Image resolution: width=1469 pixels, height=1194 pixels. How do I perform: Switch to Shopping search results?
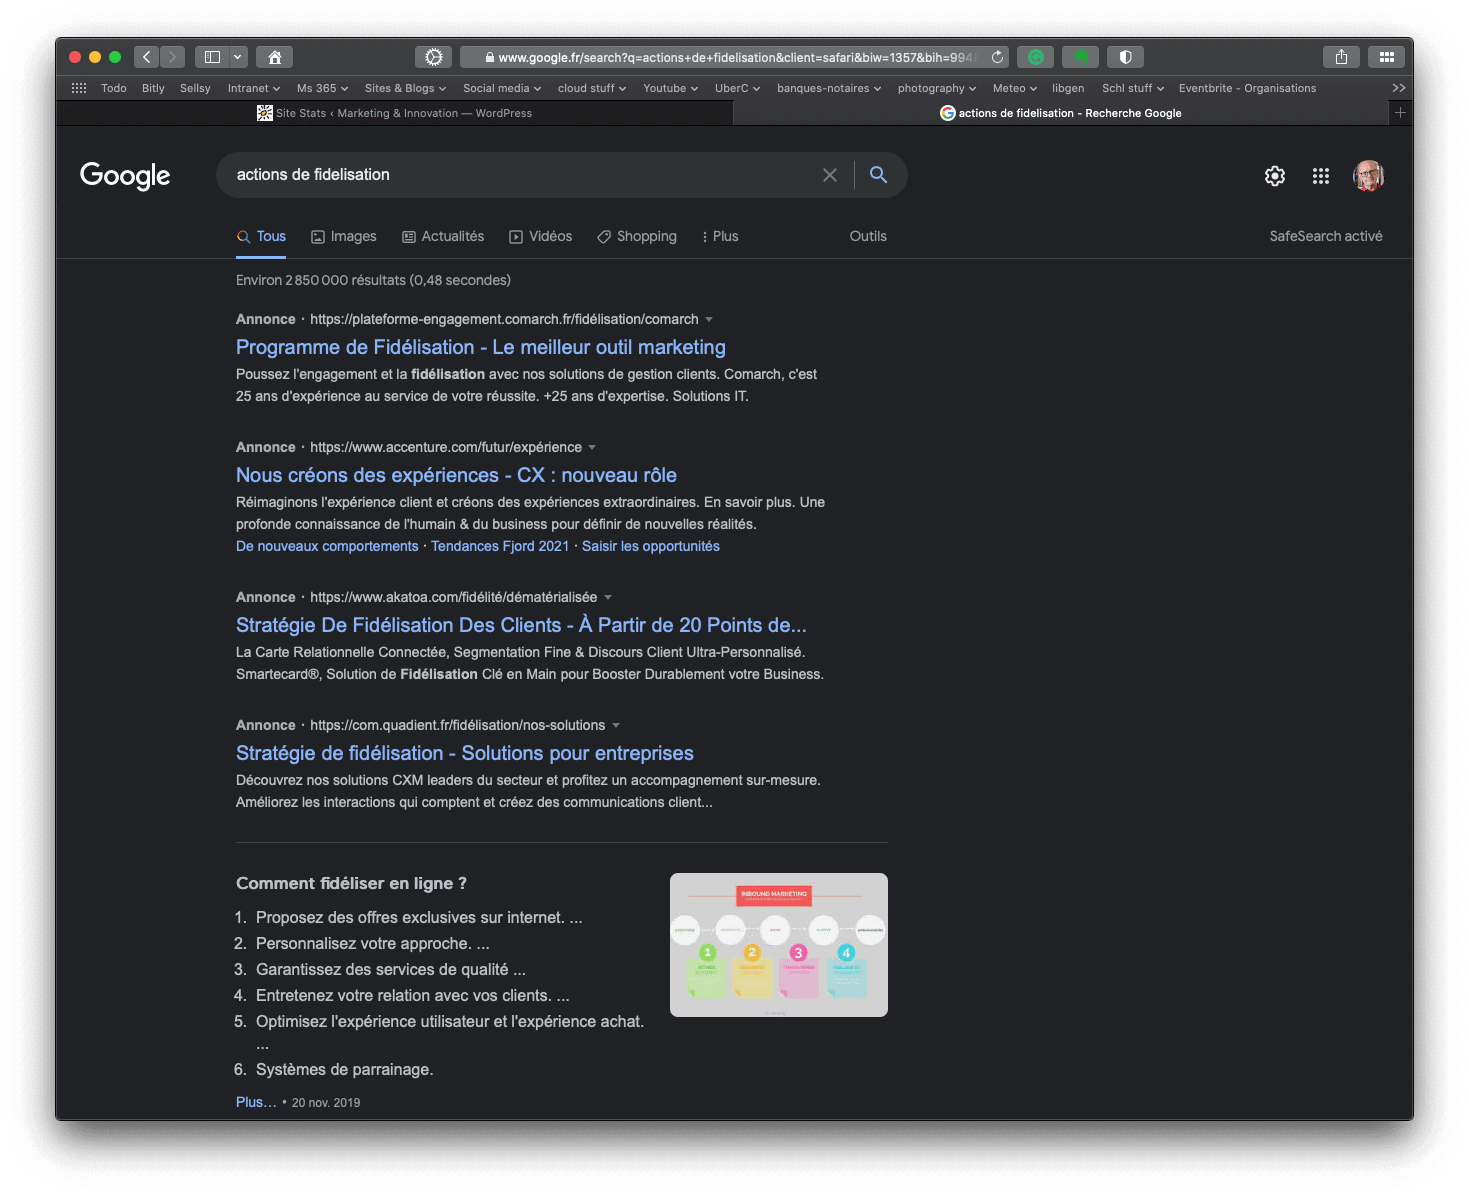pos(637,236)
